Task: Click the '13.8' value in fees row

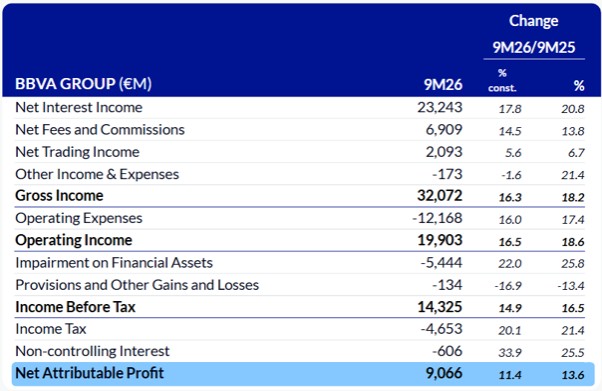Action: [x=573, y=131]
